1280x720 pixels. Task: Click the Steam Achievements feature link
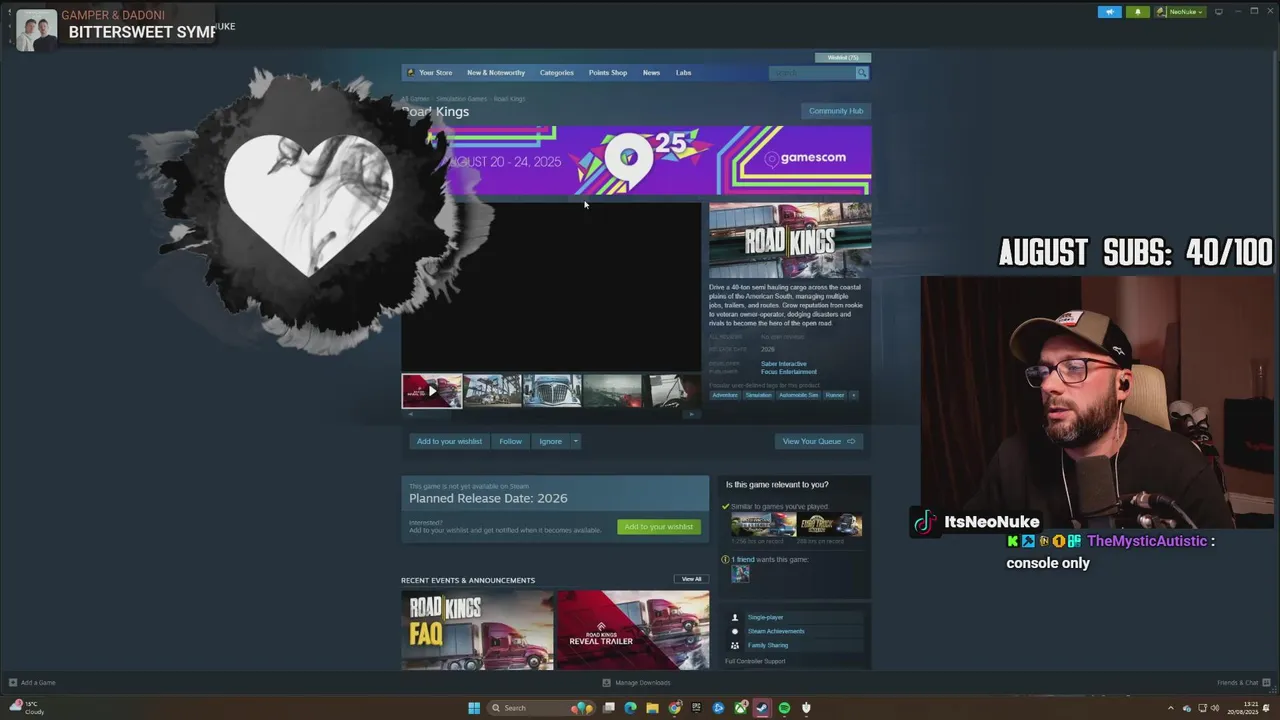click(776, 631)
